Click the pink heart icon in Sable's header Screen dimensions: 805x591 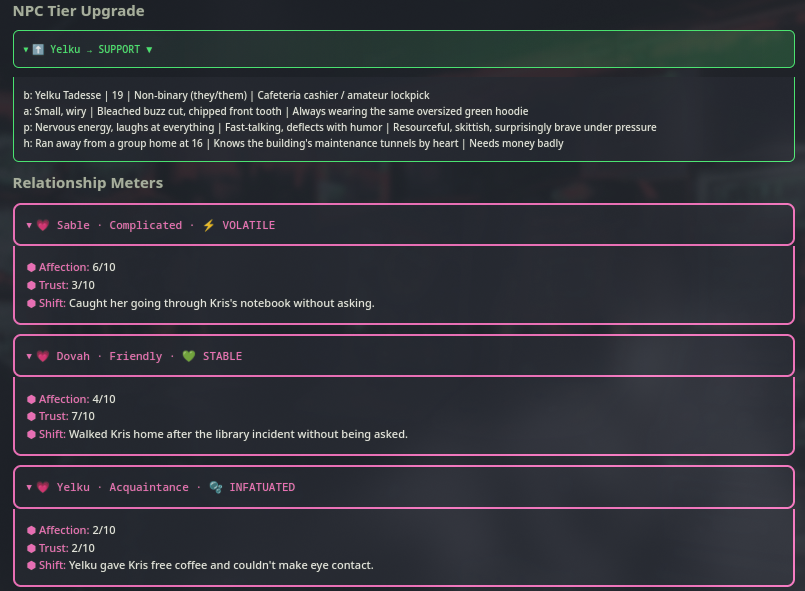(x=42, y=225)
